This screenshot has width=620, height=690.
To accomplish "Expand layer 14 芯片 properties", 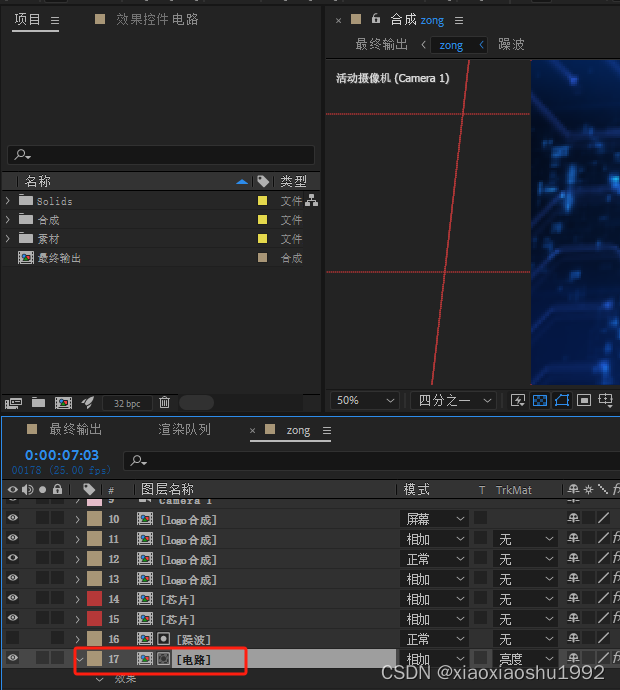I will coord(77,599).
